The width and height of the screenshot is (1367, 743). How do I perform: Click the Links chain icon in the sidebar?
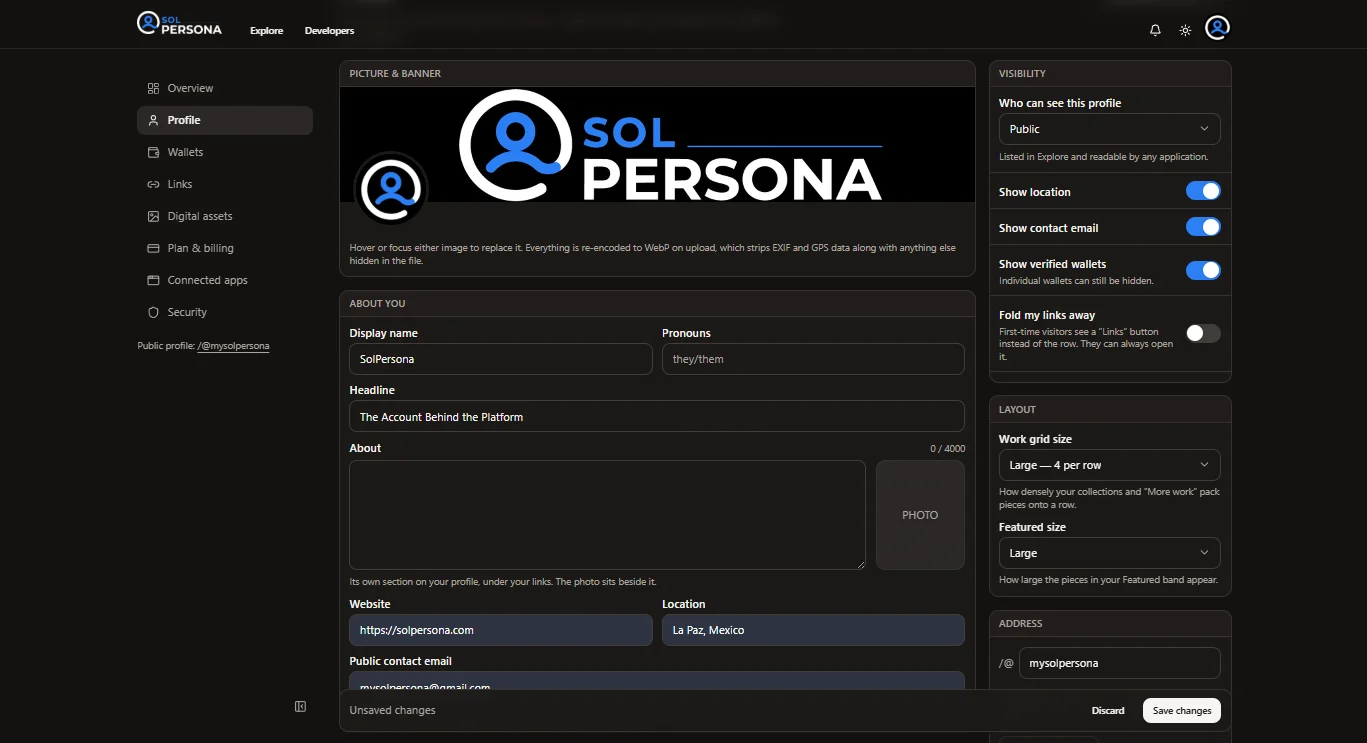pos(153,184)
